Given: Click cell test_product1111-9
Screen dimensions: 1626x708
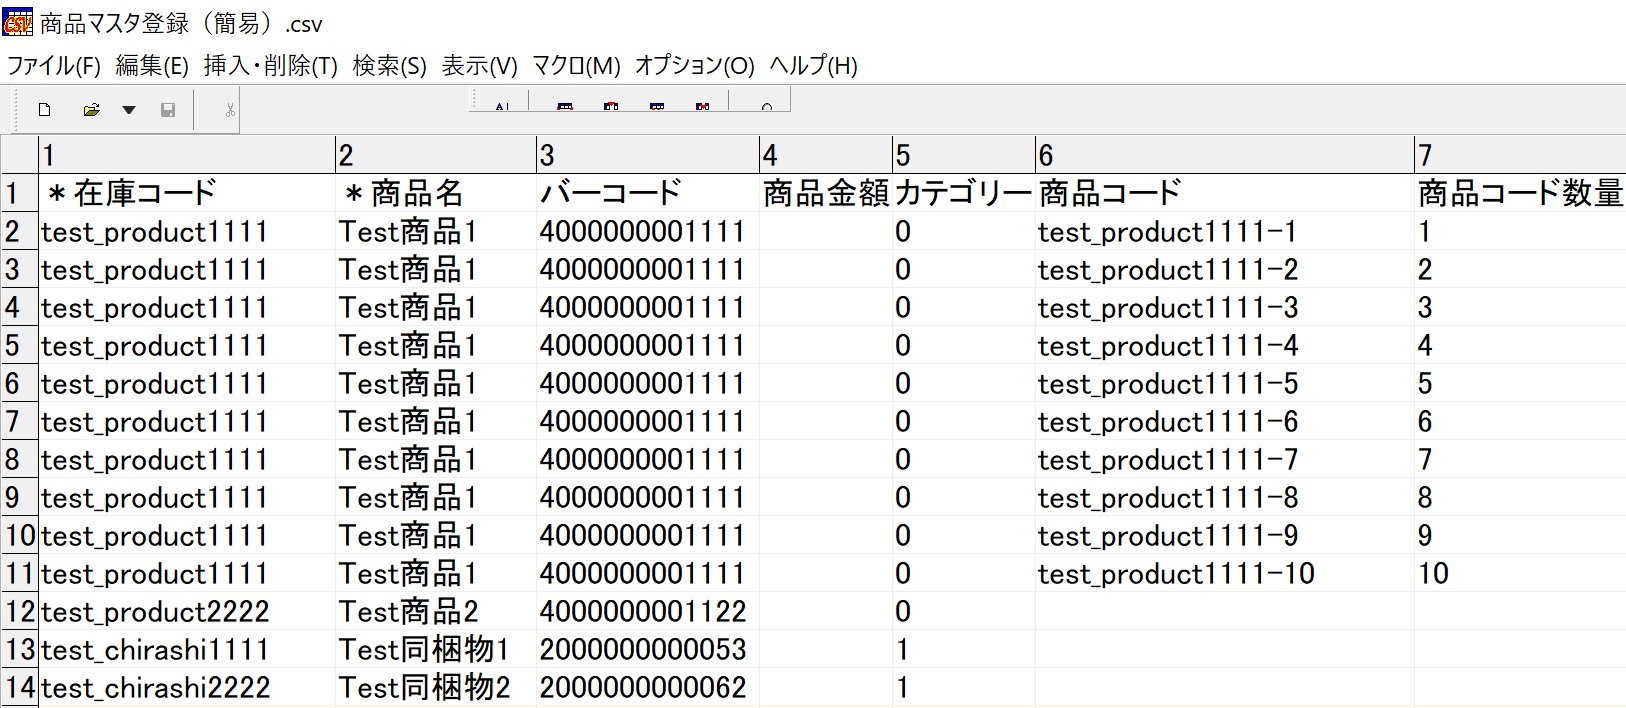Looking at the screenshot, I should click(1225, 535).
